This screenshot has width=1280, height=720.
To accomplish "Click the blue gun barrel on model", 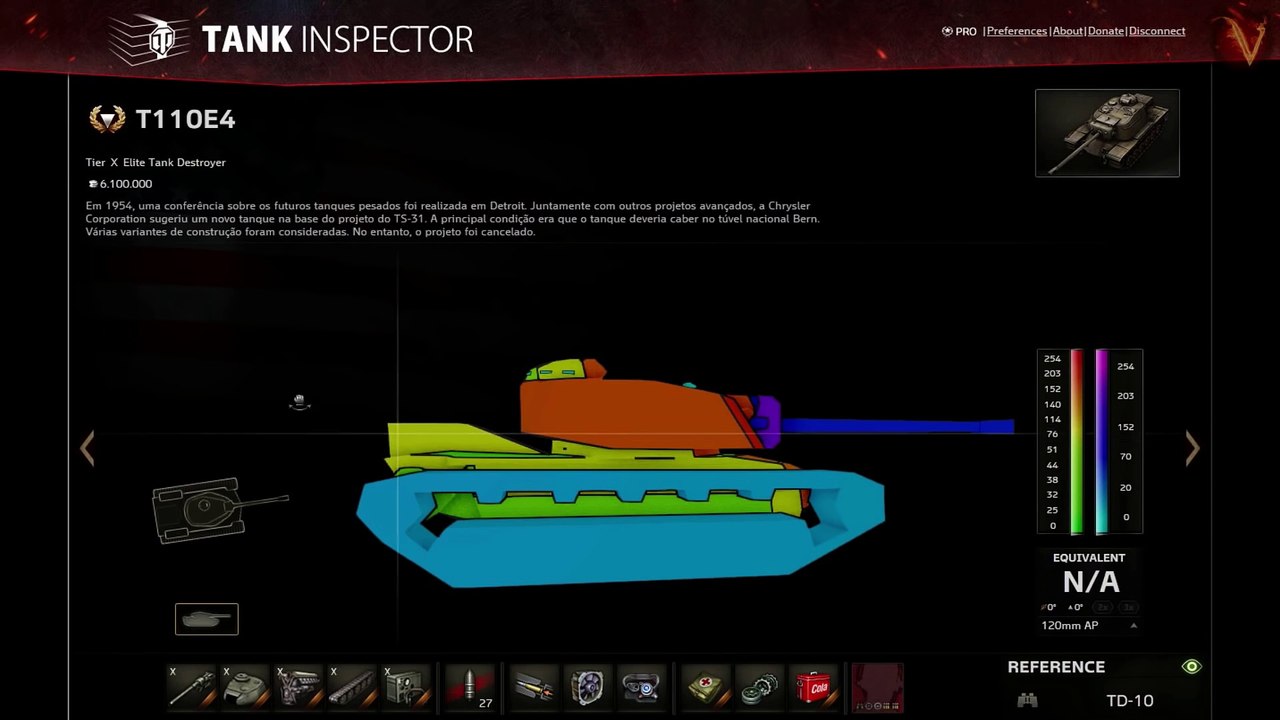I will [897, 427].
